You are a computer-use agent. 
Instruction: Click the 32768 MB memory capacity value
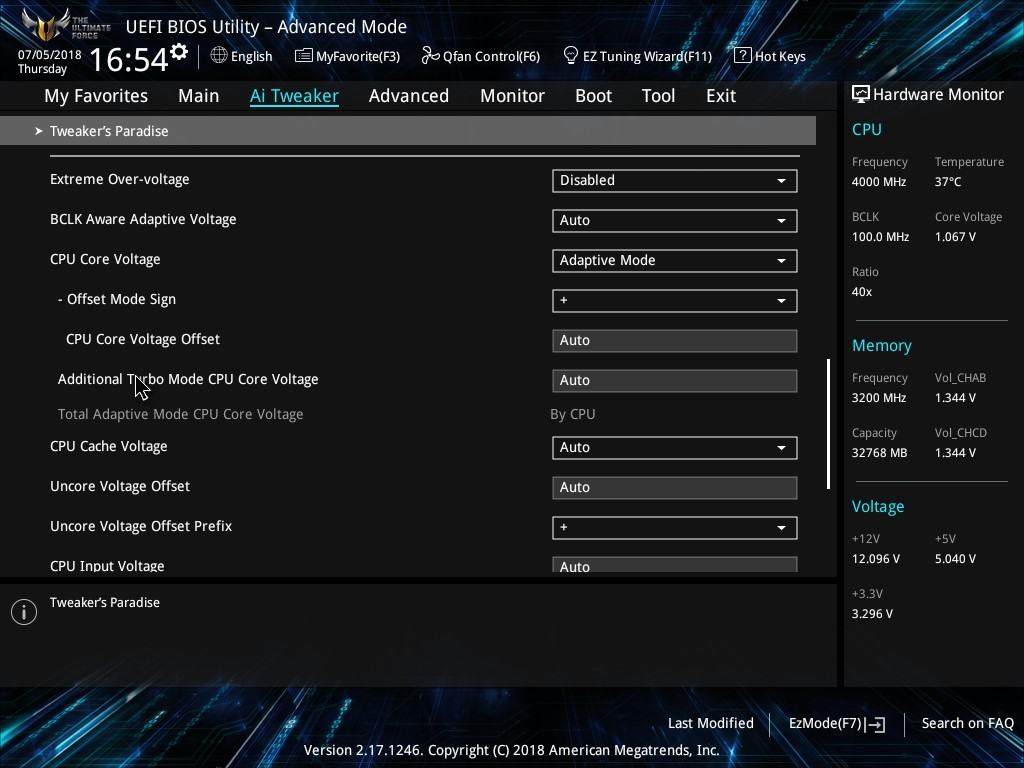(x=879, y=453)
